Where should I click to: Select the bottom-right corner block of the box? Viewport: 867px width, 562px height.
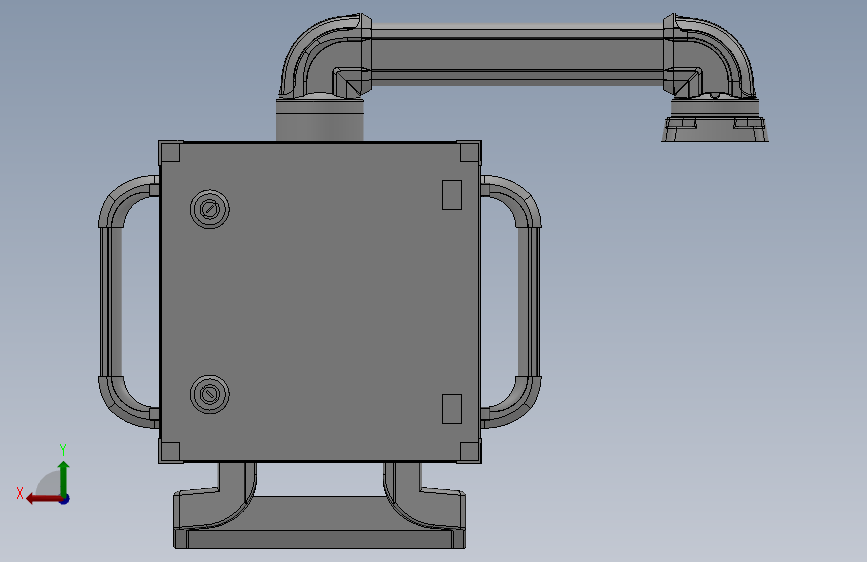pyautogui.click(x=469, y=451)
